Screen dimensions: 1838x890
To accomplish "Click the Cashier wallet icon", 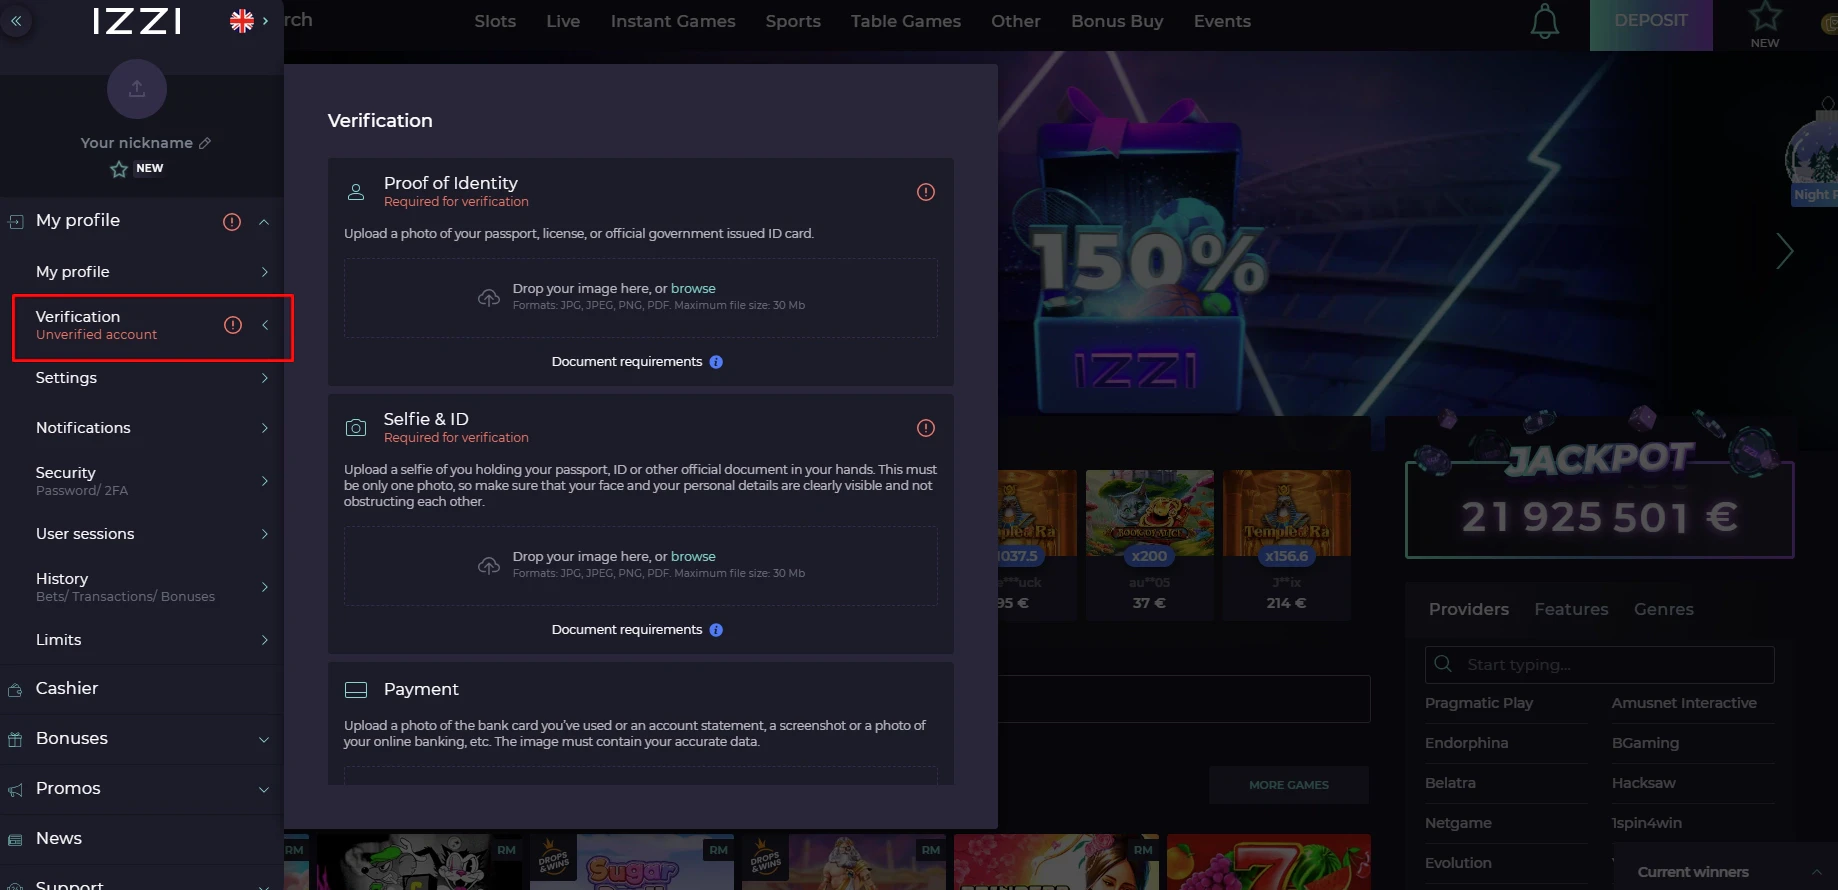I will point(15,690).
